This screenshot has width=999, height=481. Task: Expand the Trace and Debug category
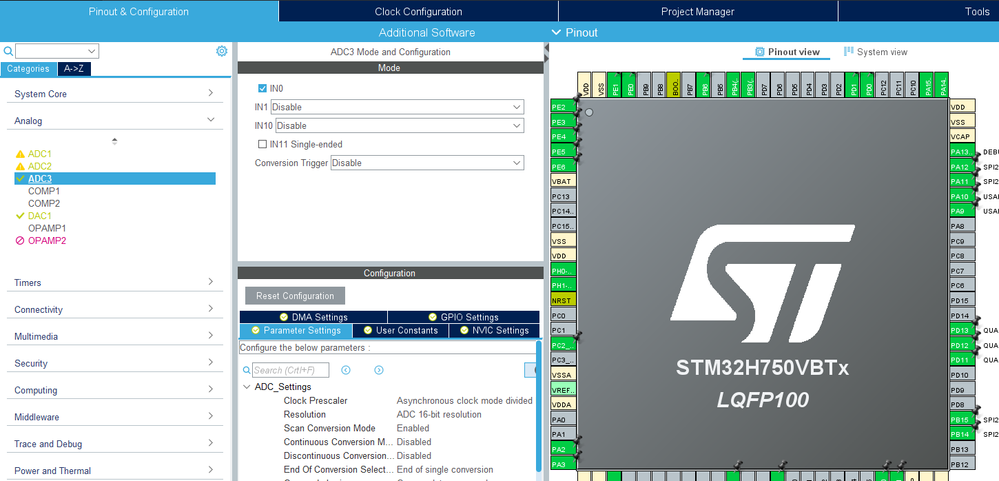114,443
